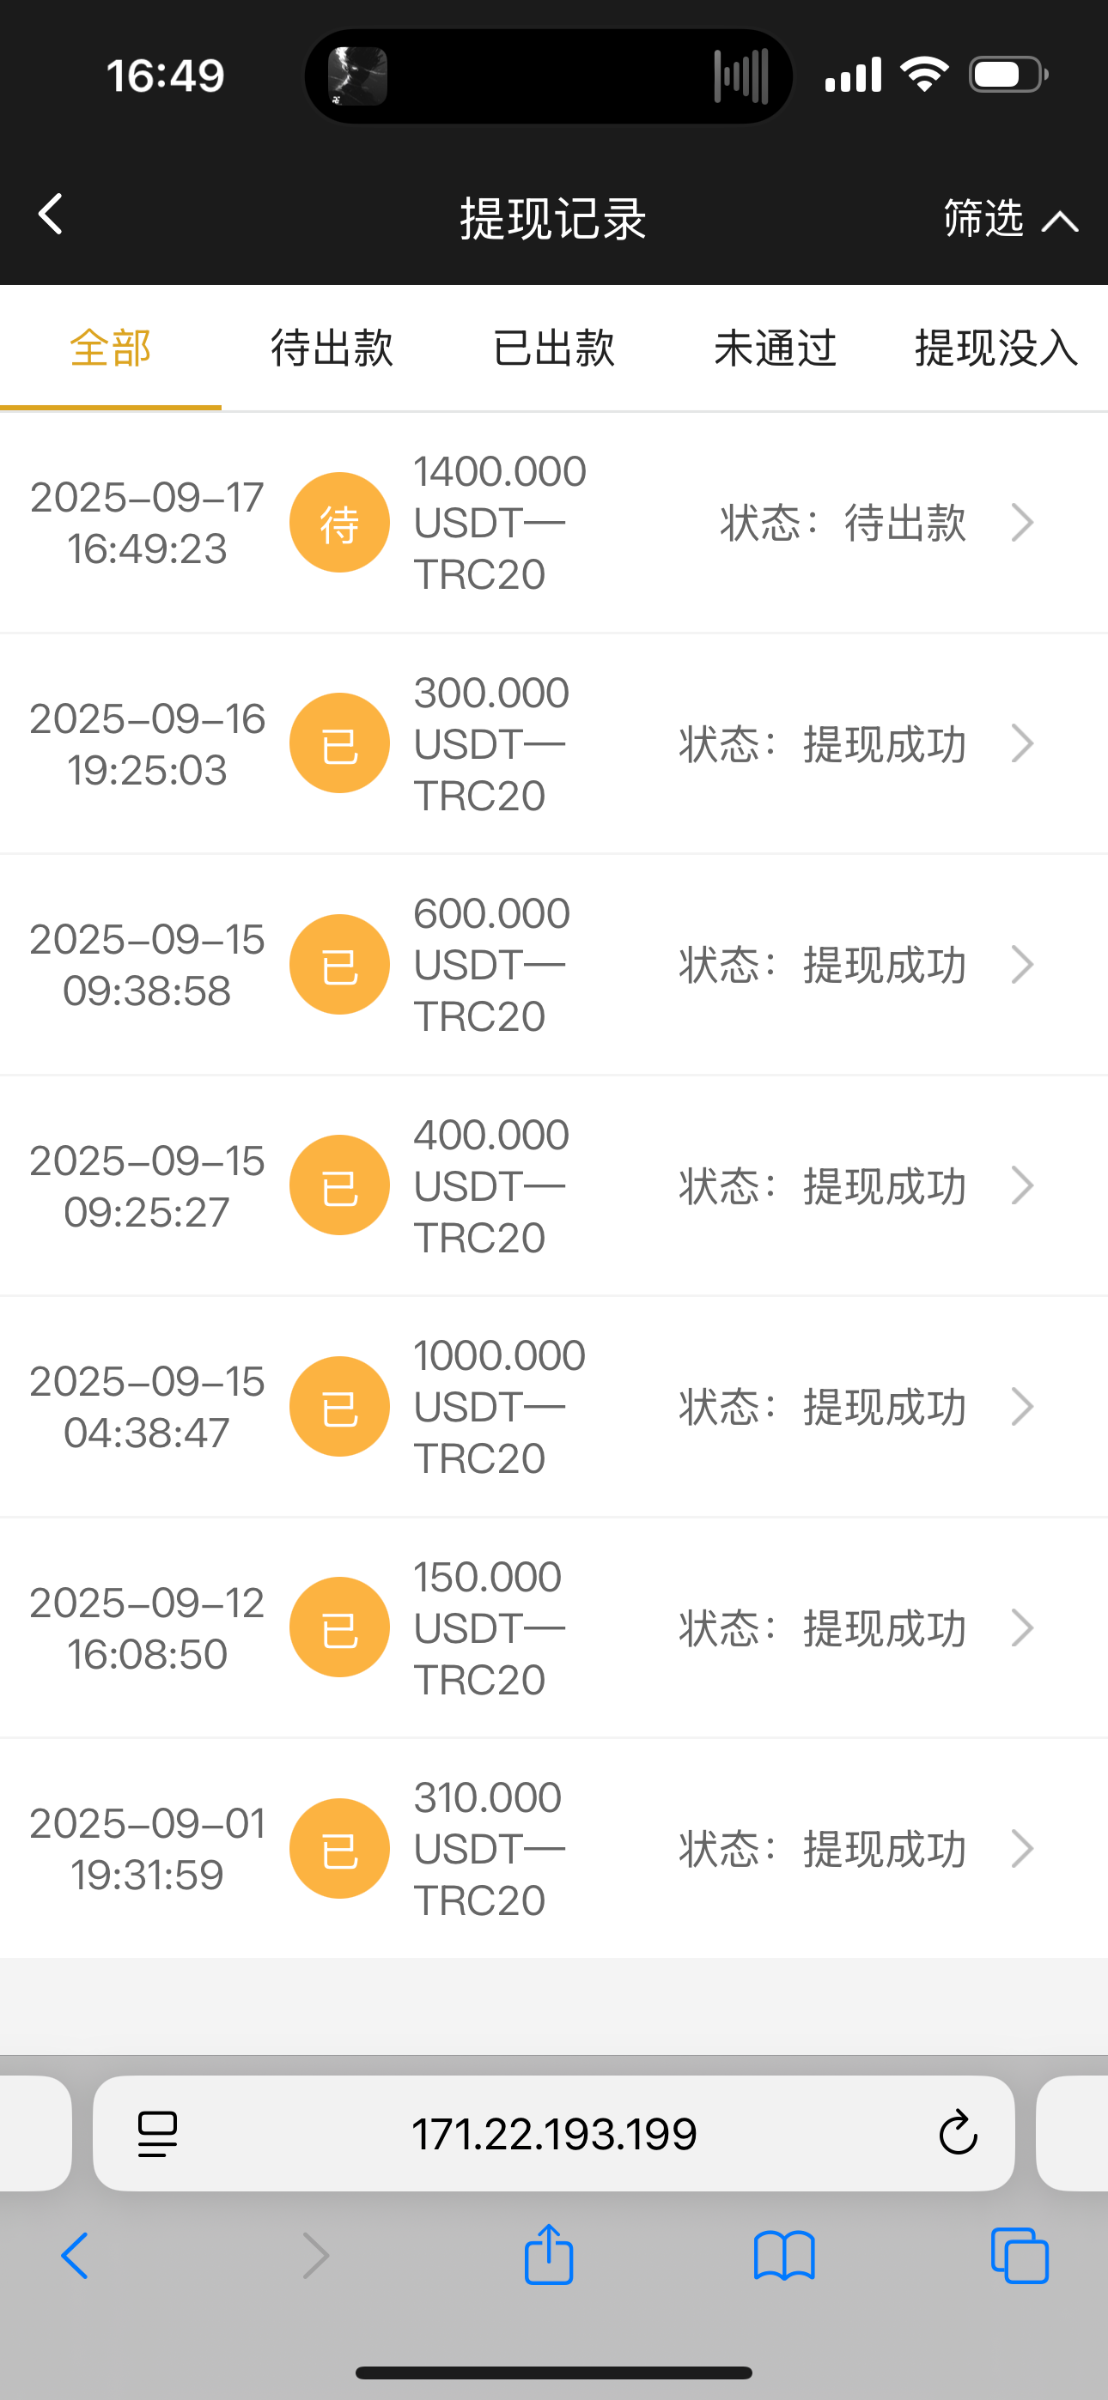The height and width of the screenshot is (2400, 1108).
Task: Open the 提现没入 tab
Action: coord(996,349)
